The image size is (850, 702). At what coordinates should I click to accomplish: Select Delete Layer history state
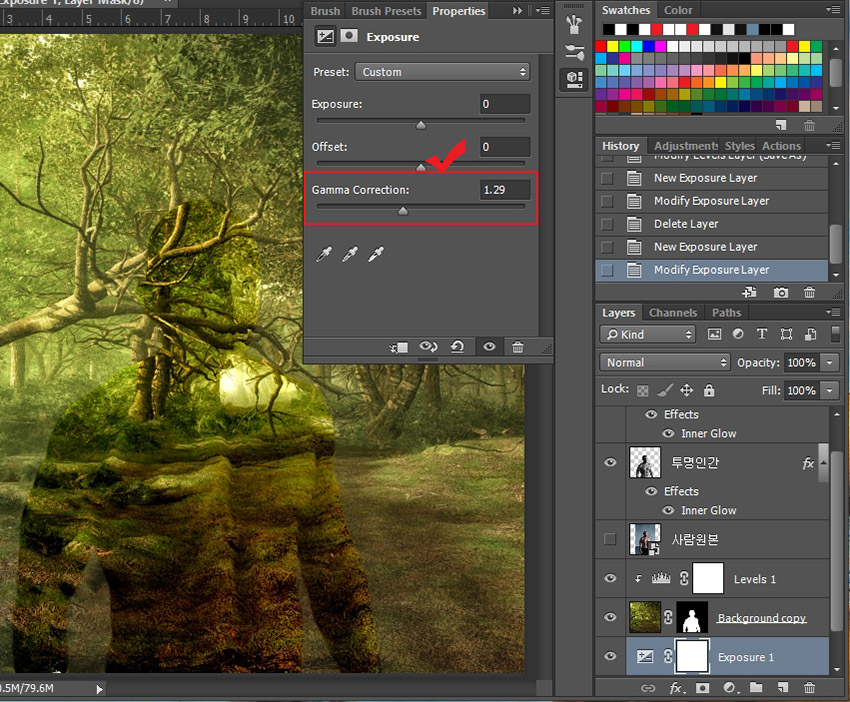coord(712,224)
